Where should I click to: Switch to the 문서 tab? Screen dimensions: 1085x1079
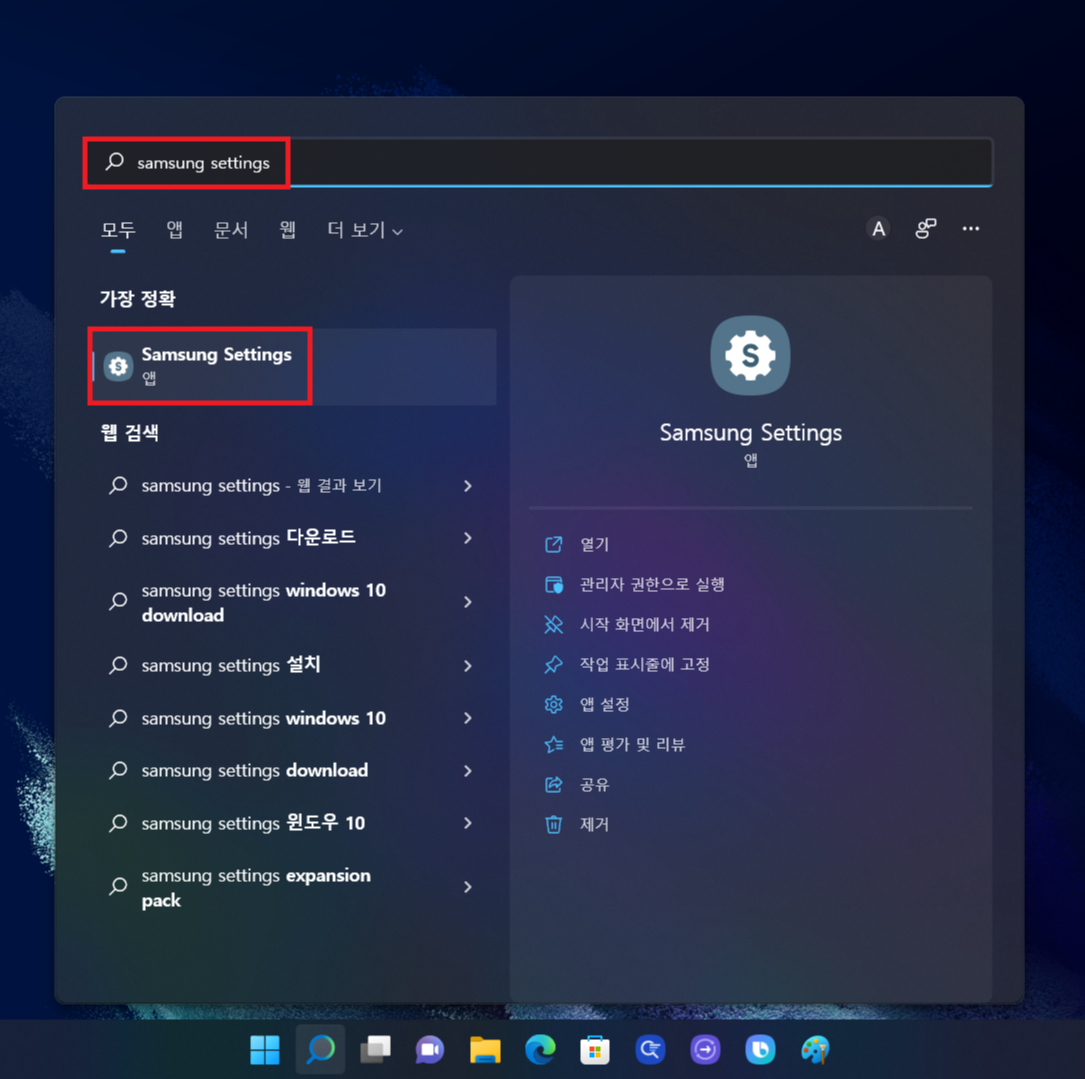231,230
